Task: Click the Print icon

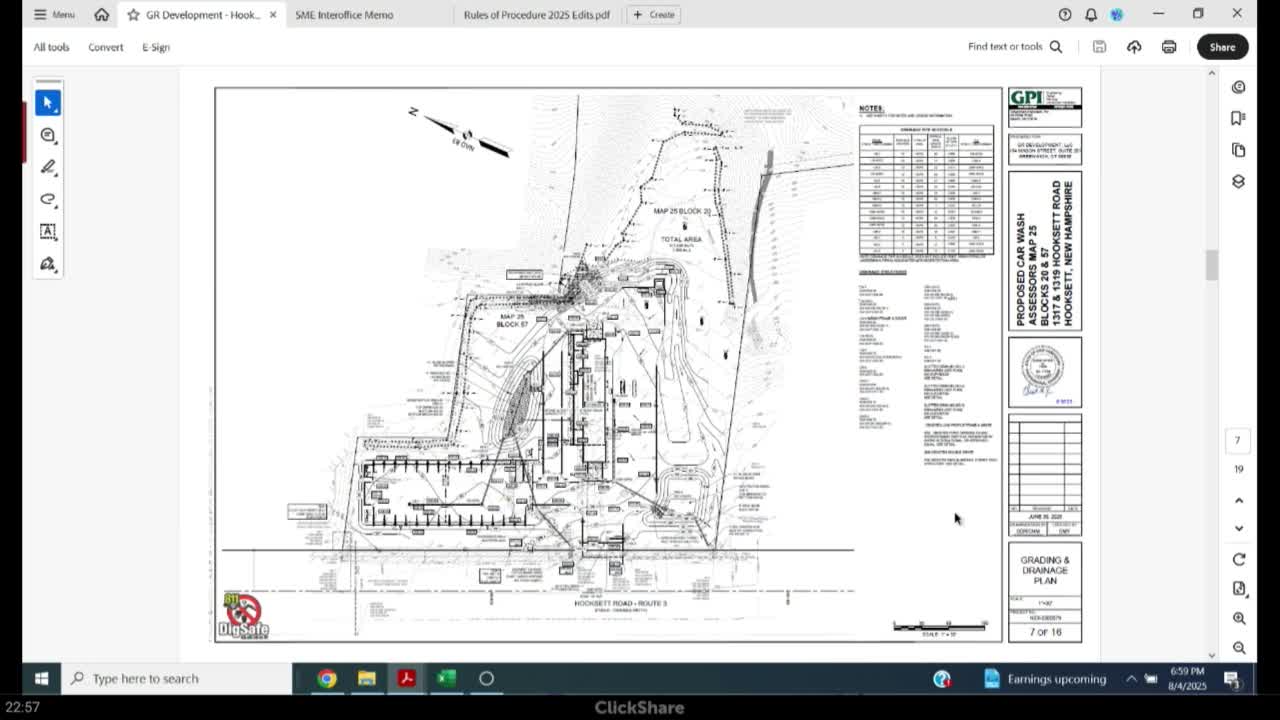Action: [x=1168, y=47]
